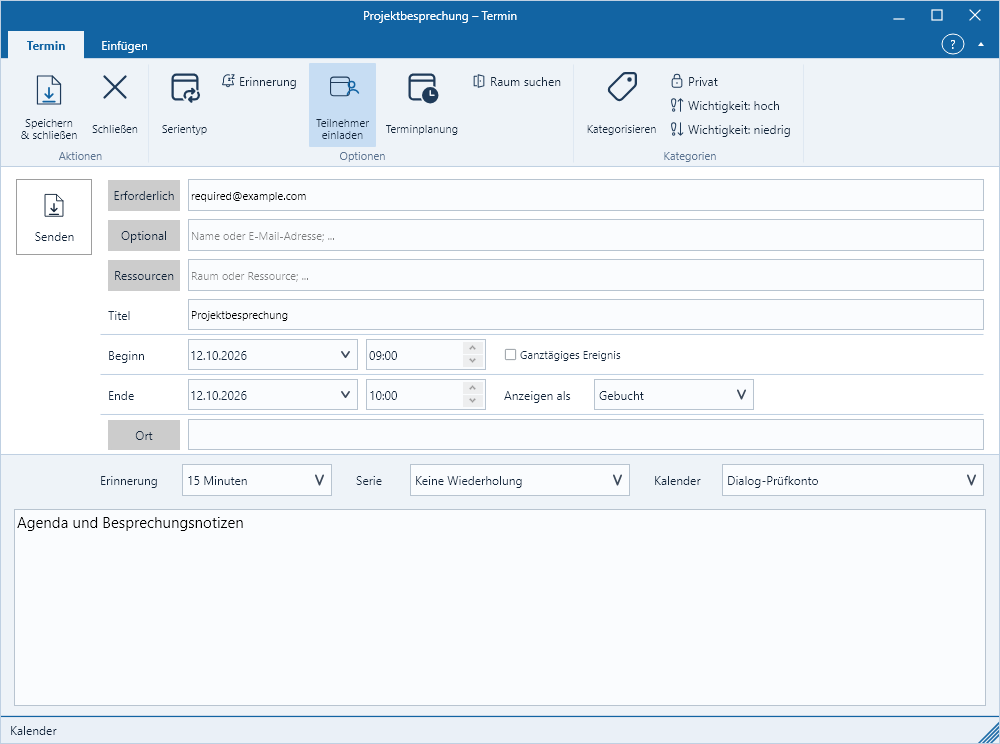
Task: Click the Optional attendees input field
Action: pyautogui.click(x=585, y=235)
